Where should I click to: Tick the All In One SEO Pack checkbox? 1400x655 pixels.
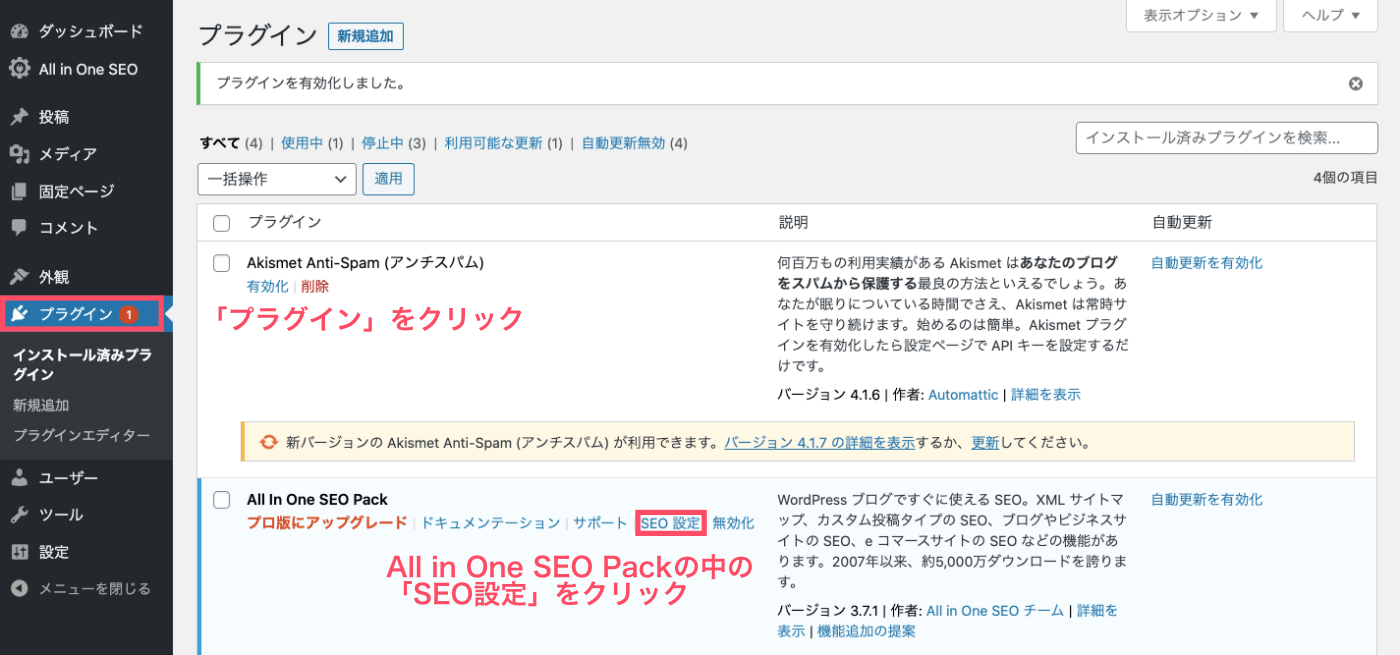point(222,500)
